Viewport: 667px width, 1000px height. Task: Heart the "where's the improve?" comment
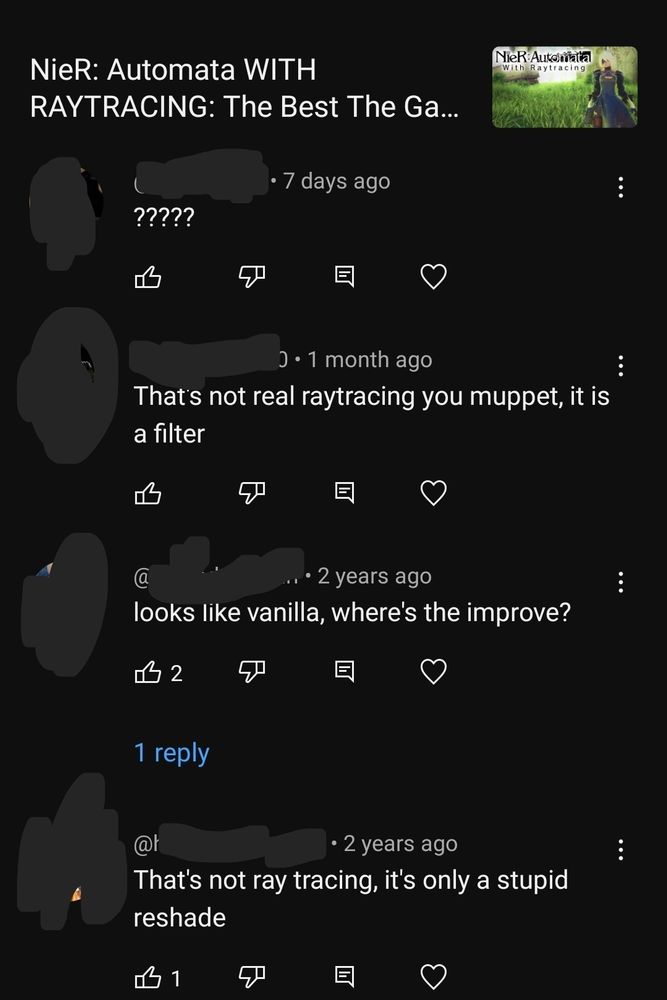434,671
